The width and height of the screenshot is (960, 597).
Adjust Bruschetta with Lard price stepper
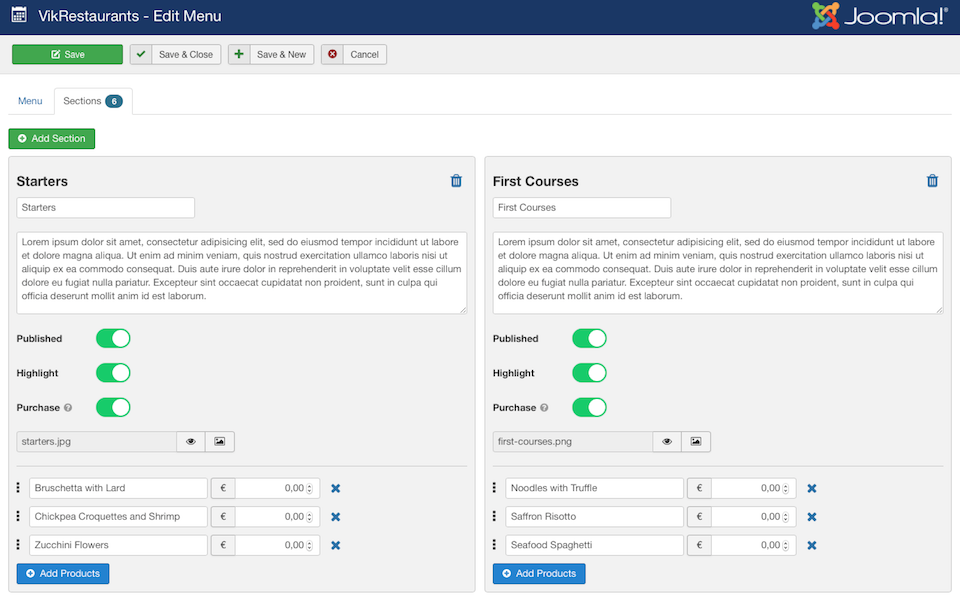click(309, 489)
